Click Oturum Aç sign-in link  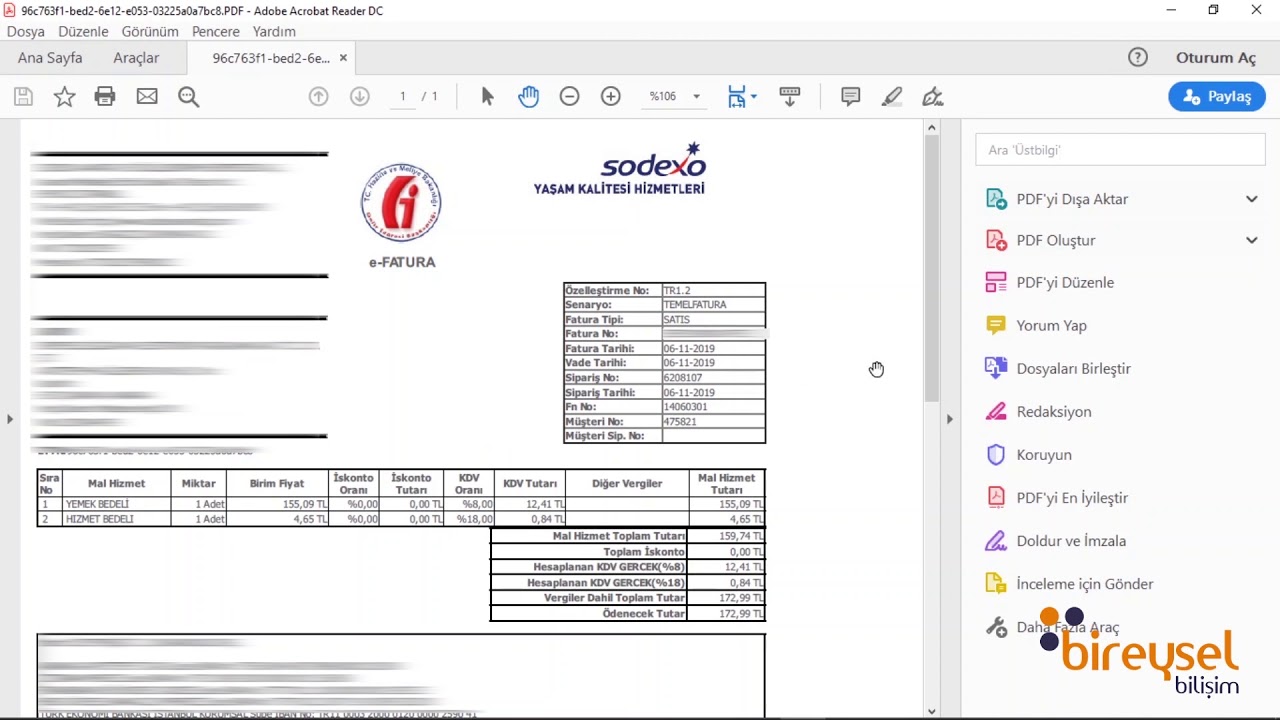click(x=1216, y=57)
